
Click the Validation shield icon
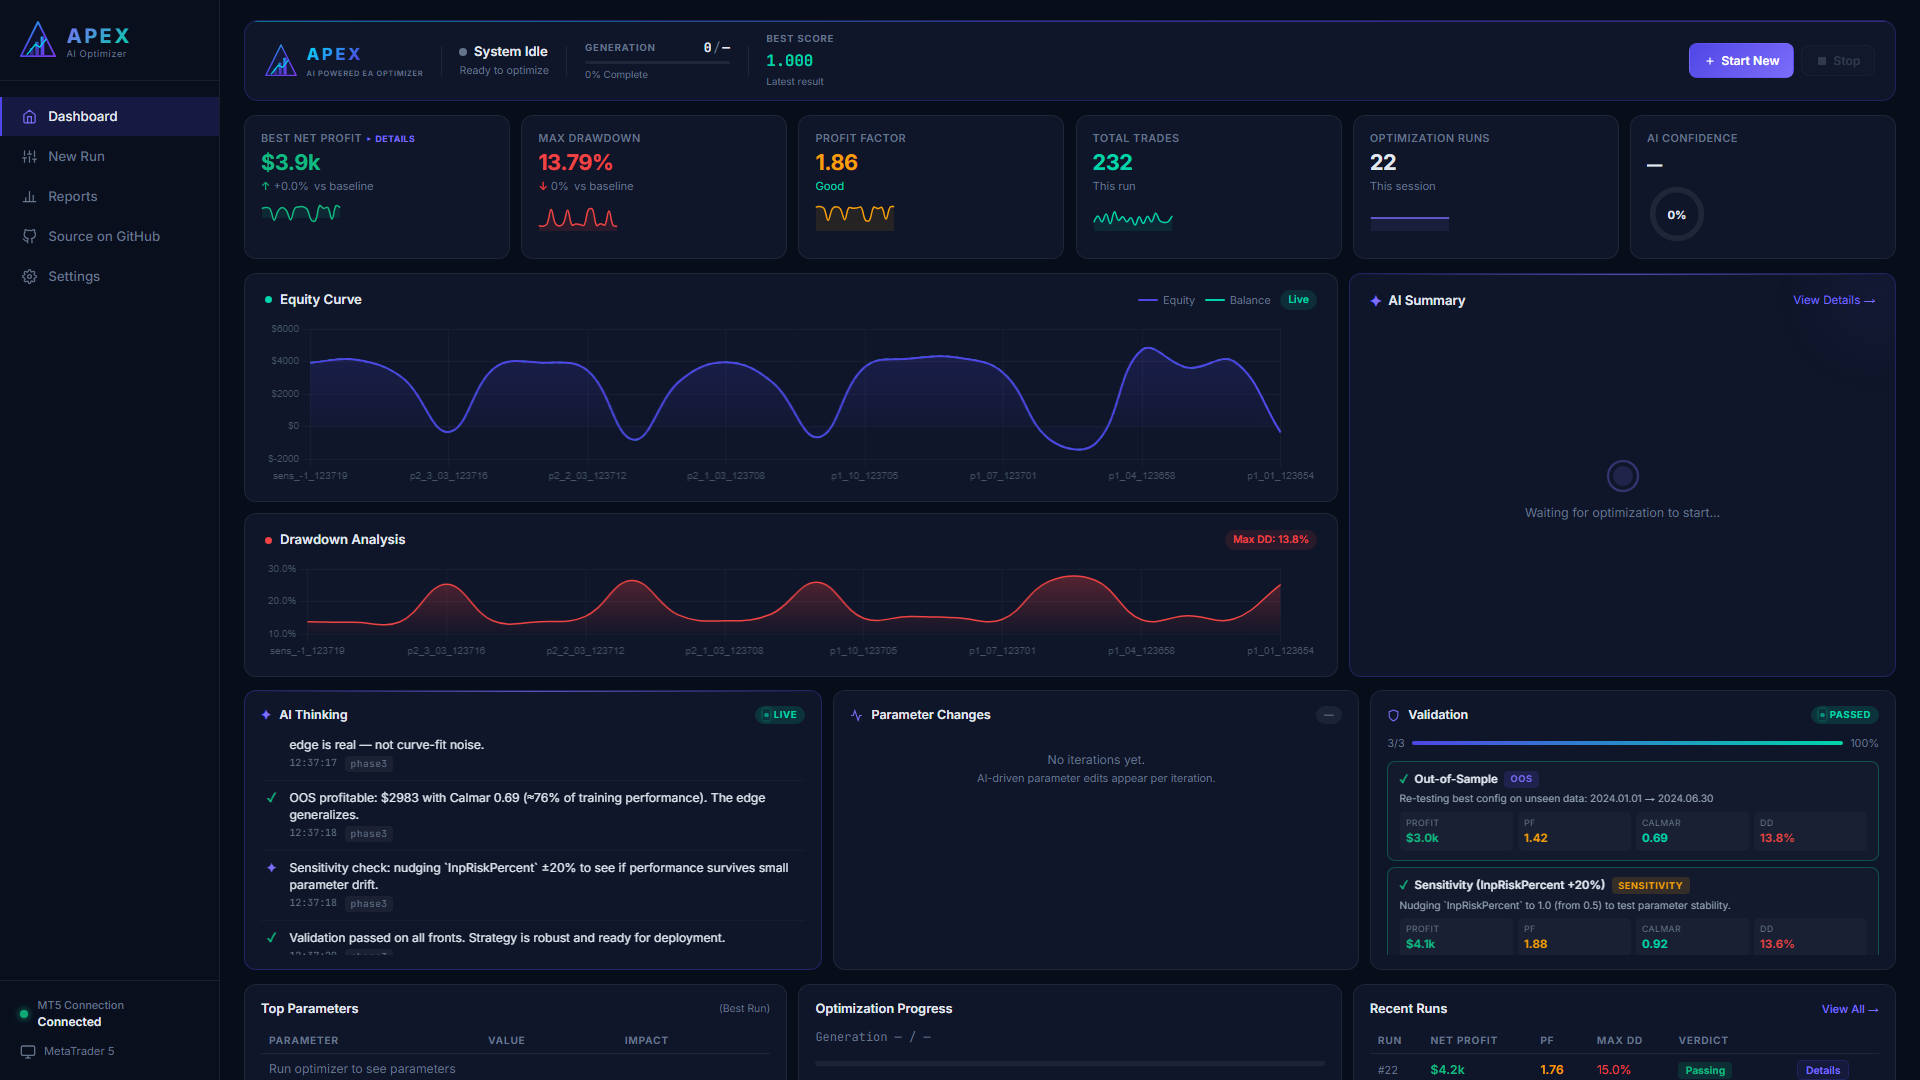1394,715
